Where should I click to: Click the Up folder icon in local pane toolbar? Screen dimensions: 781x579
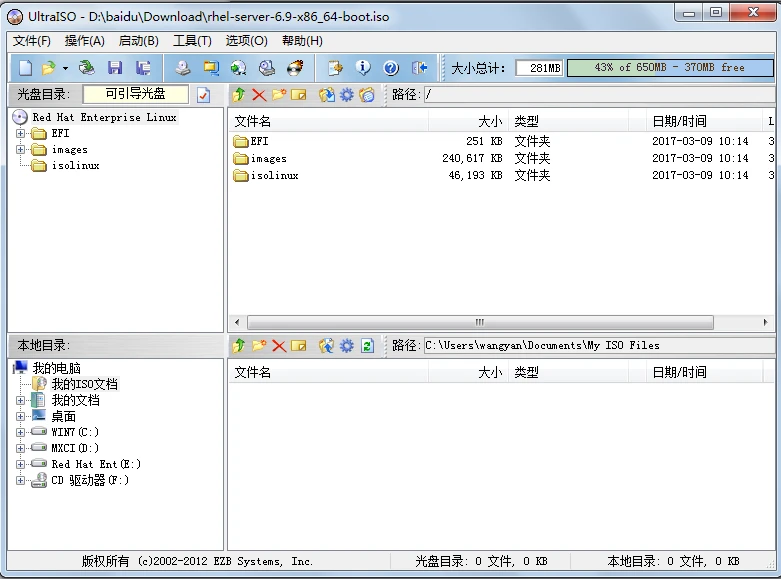[239, 345]
